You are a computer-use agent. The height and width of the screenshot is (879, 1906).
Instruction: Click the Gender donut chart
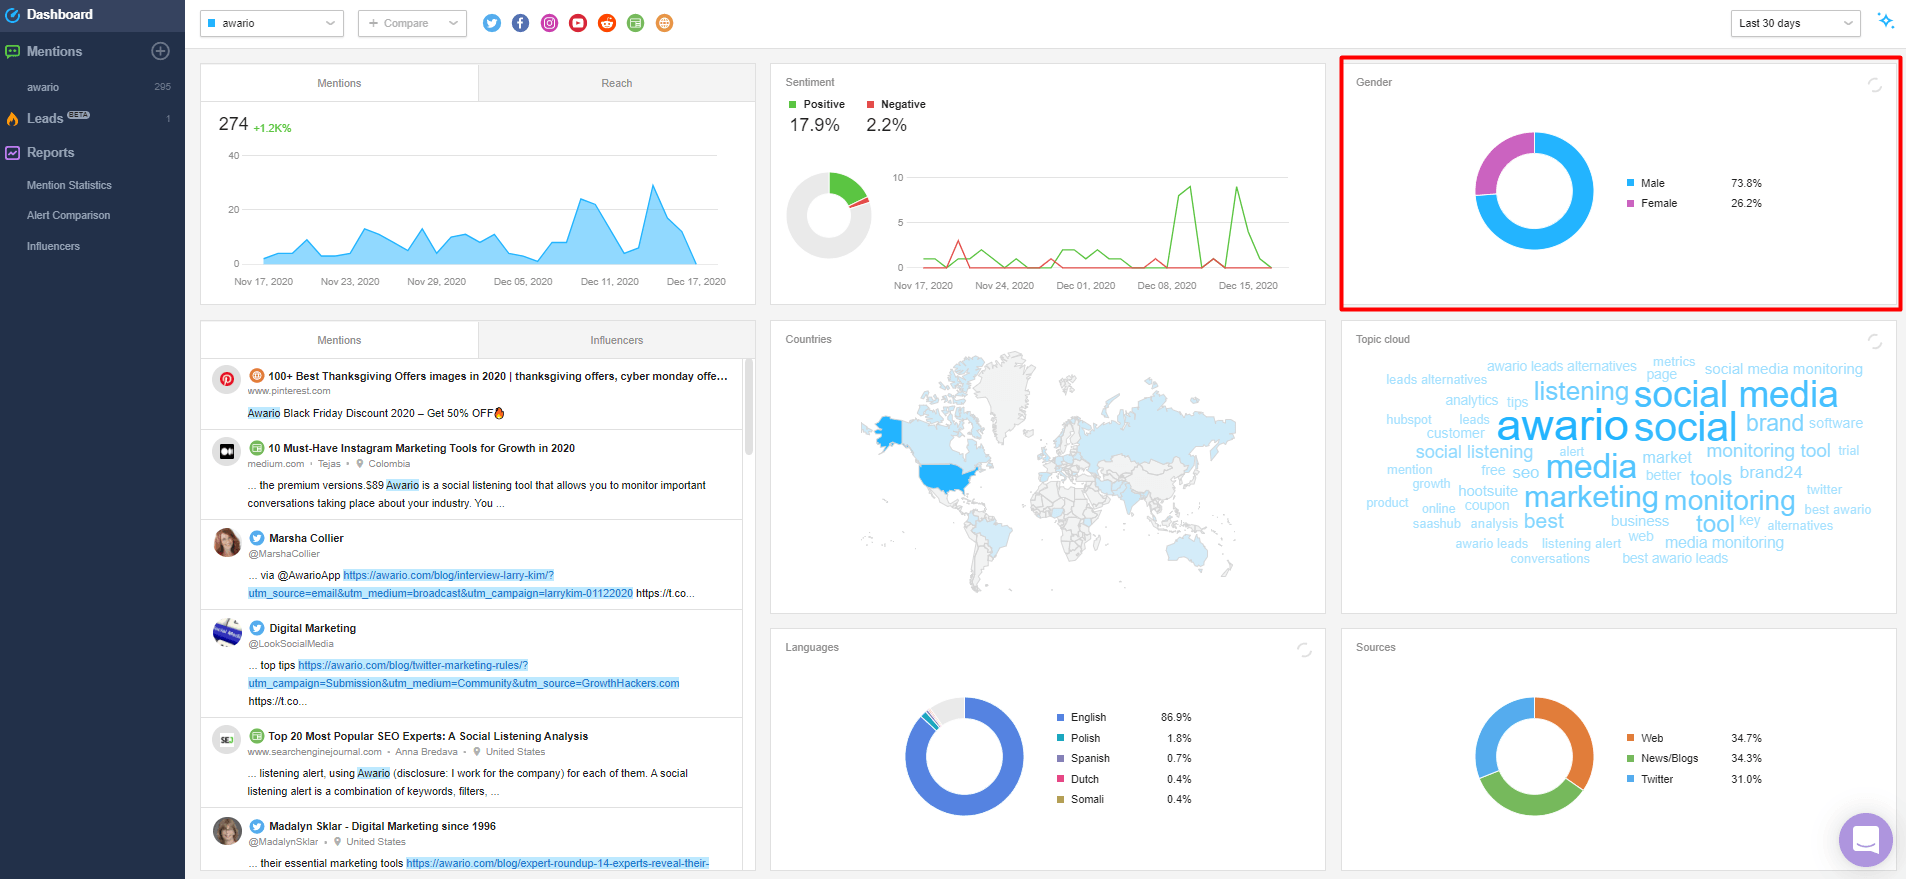coord(1534,191)
